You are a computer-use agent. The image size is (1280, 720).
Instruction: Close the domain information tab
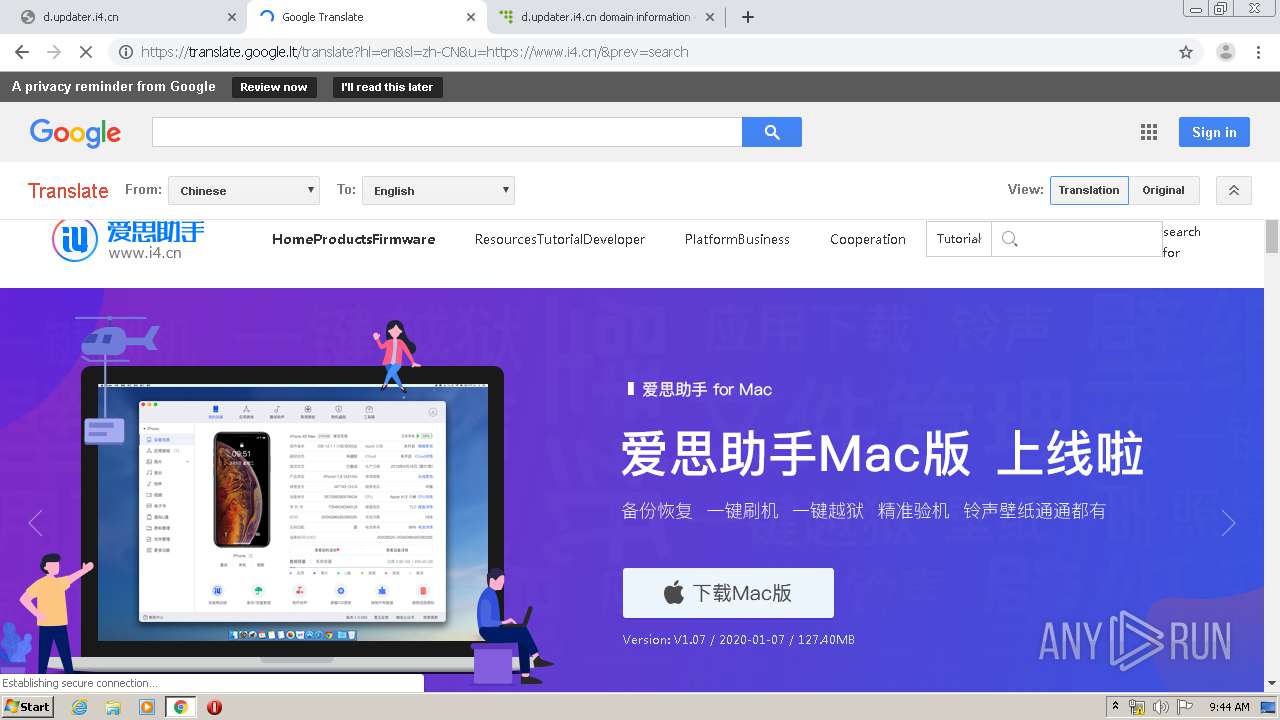[710, 17]
